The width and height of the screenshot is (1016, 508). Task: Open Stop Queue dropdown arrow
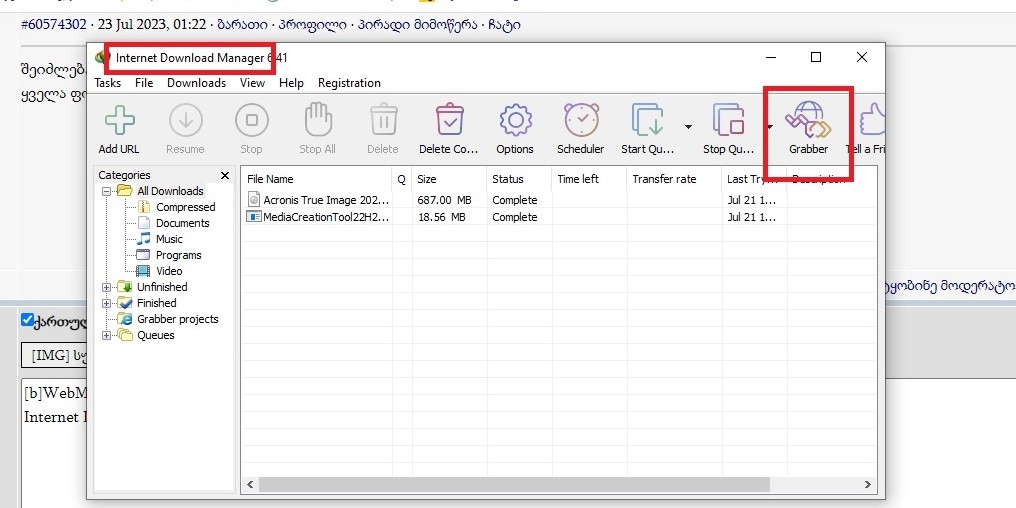point(770,127)
